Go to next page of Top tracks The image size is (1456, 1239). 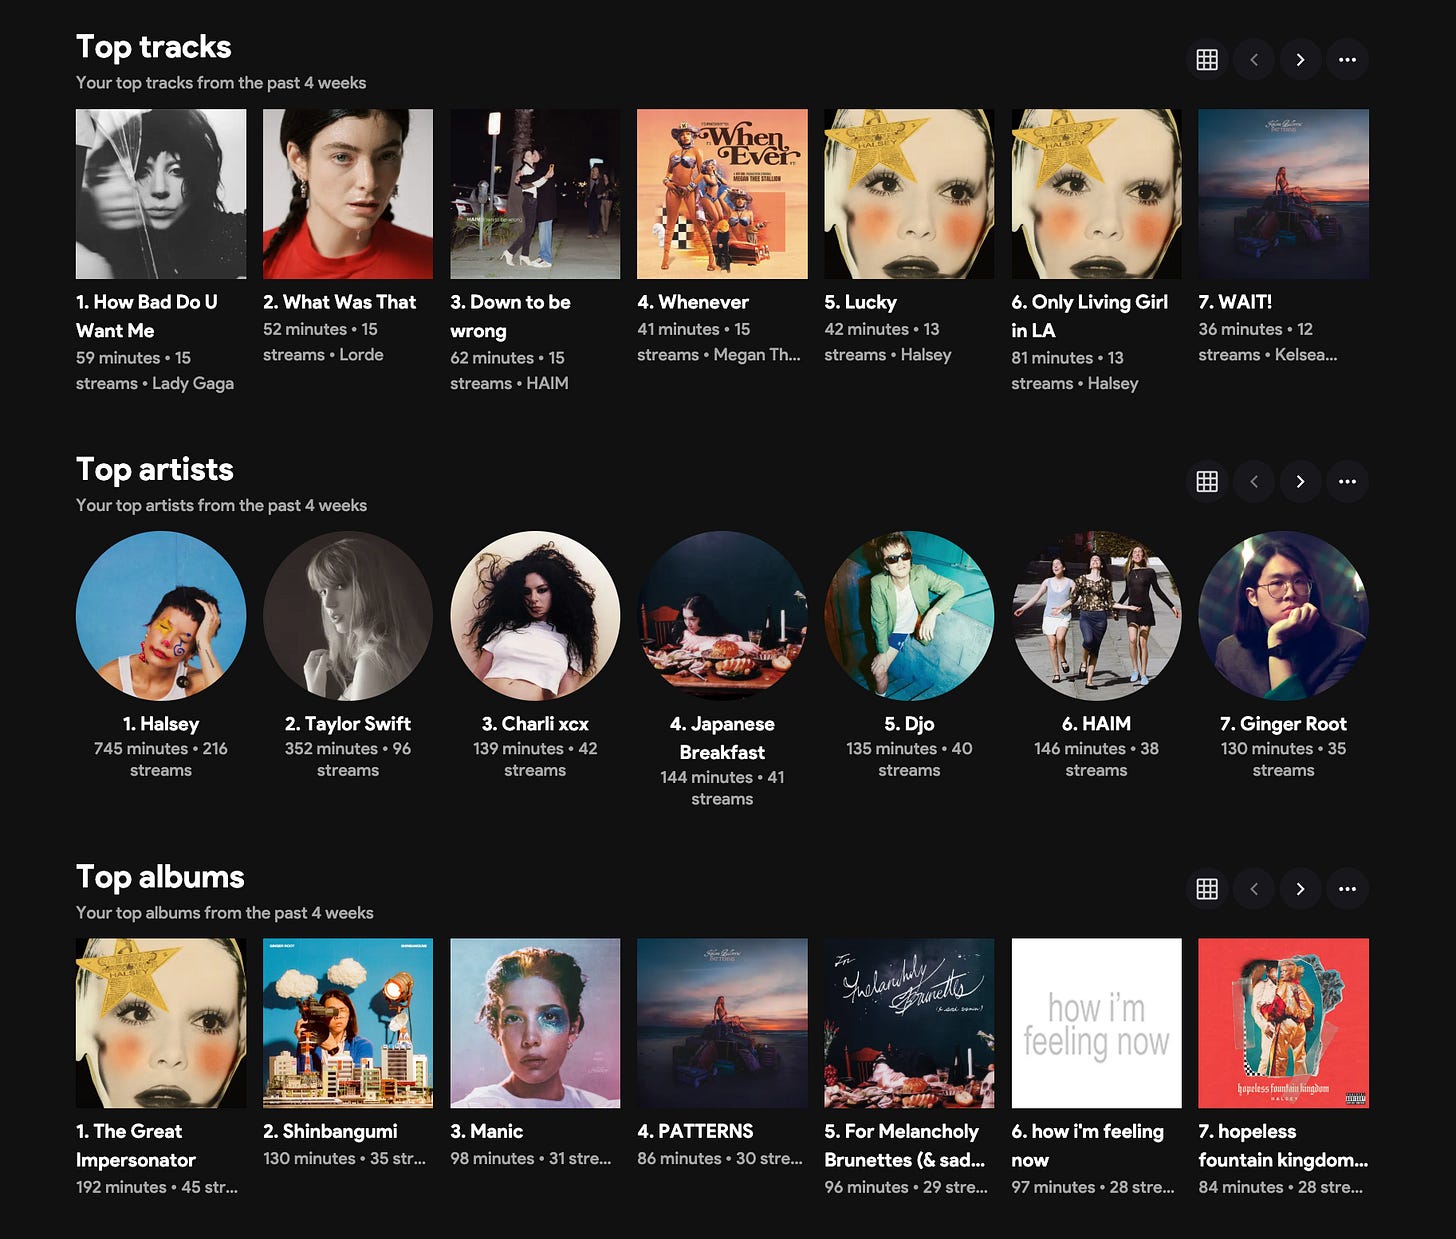tap(1300, 59)
